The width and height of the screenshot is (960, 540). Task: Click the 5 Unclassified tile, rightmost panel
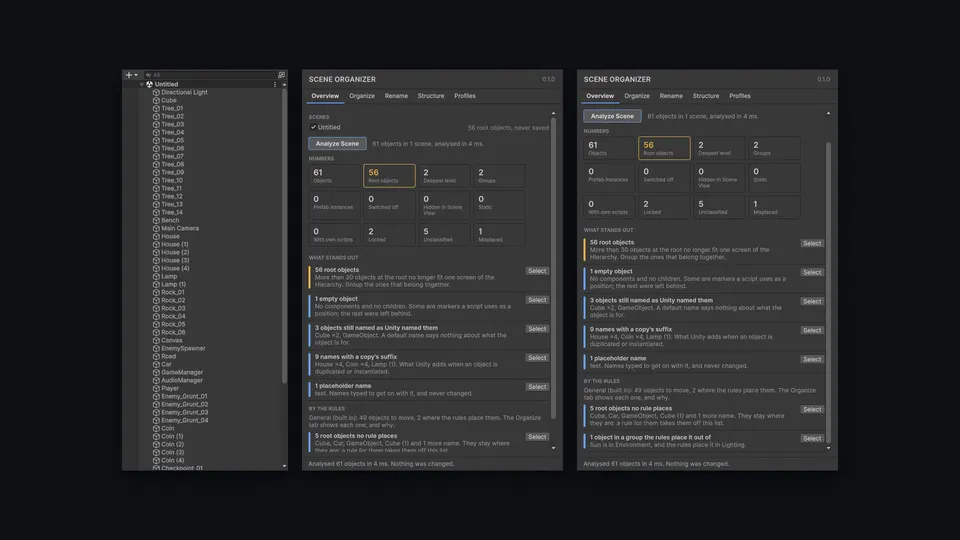(719, 208)
